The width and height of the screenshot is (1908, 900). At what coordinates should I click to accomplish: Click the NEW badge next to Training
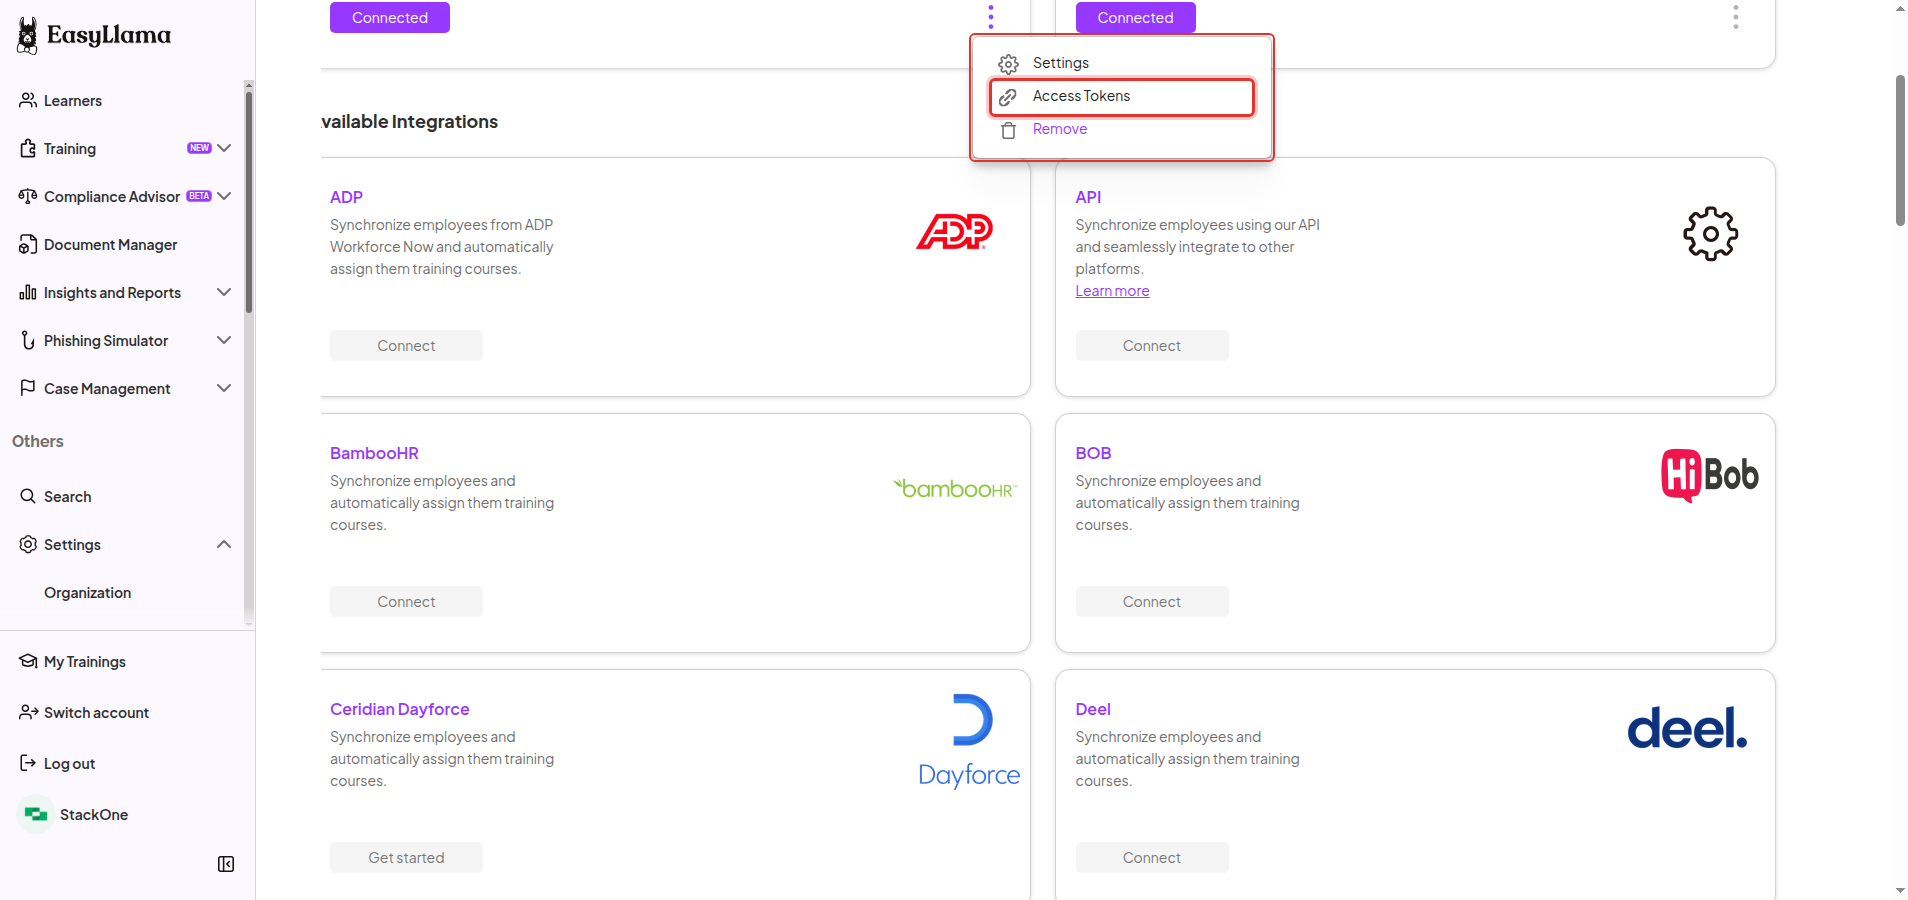click(x=199, y=148)
